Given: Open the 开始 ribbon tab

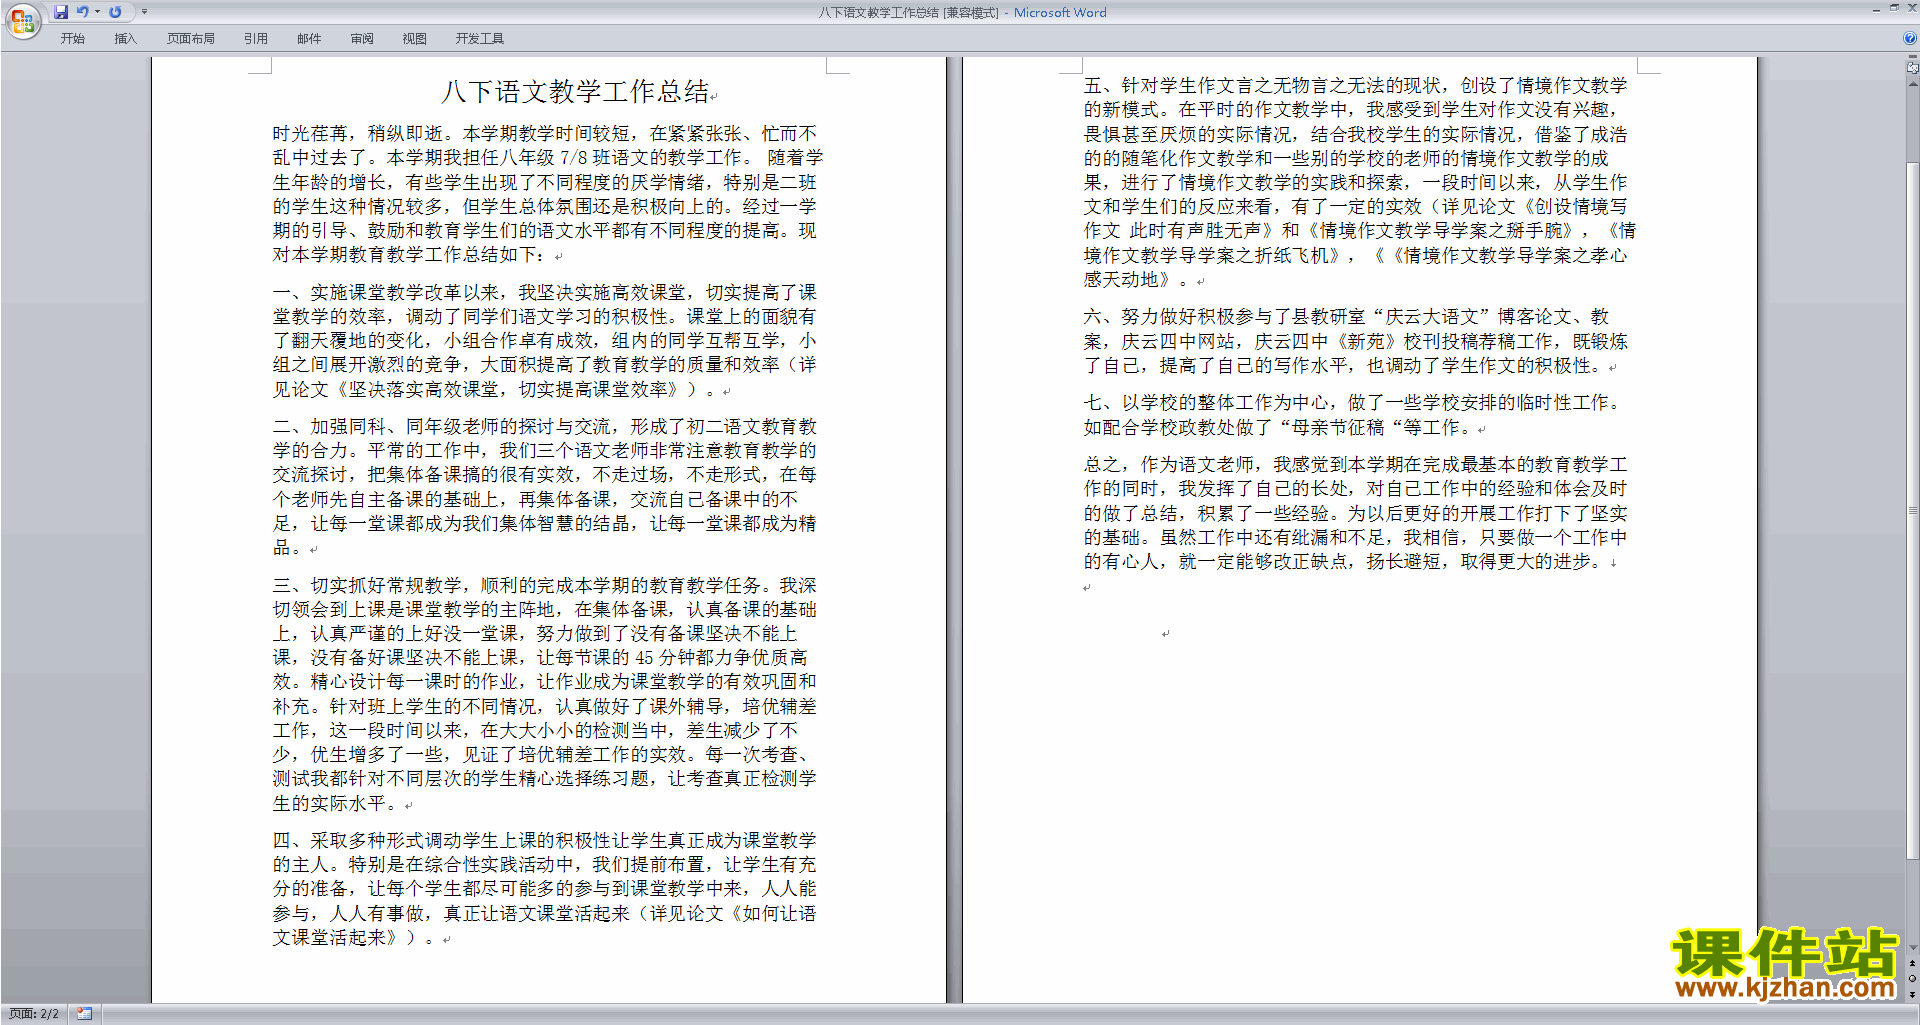Looking at the screenshot, I should tap(73, 39).
